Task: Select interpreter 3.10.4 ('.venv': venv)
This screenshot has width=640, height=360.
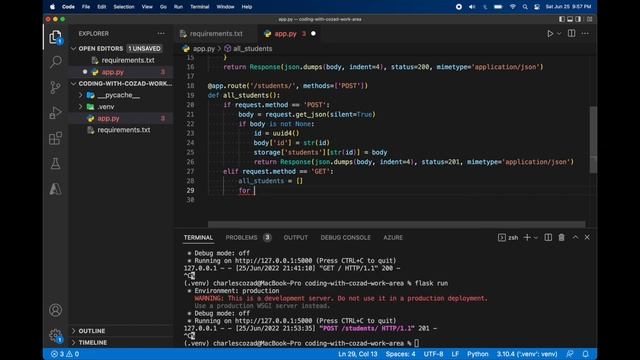Action: point(527,354)
